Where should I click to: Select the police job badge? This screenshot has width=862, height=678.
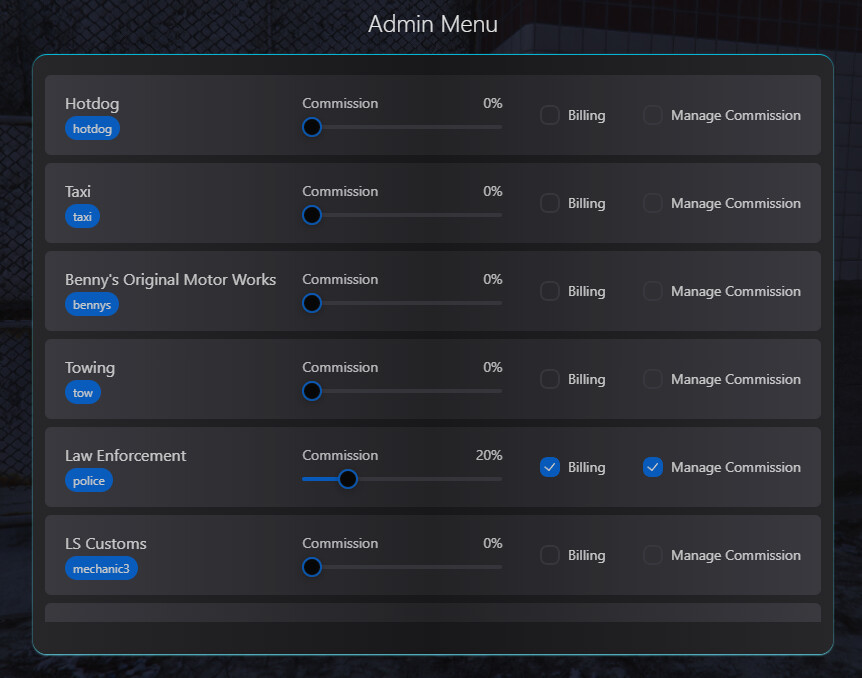click(x=89, y=480)
